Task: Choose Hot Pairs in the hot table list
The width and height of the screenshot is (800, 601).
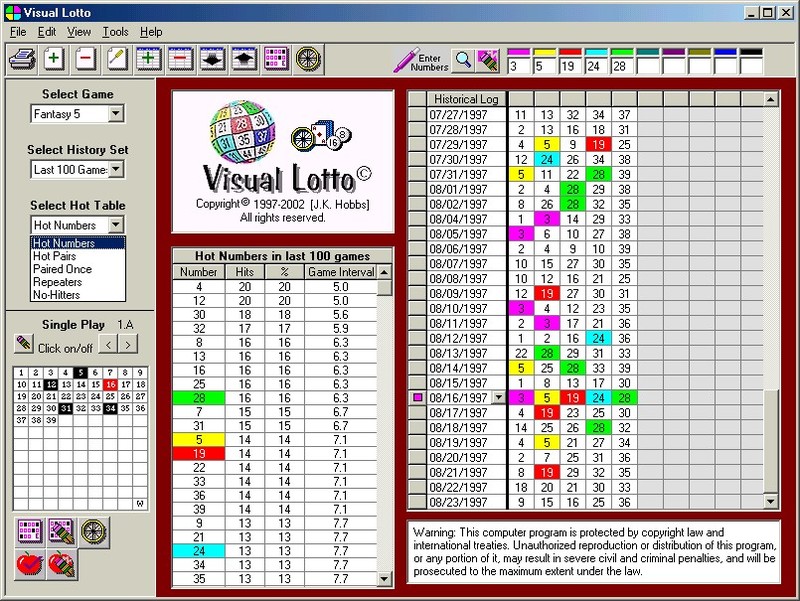Action: coord(78,256)
